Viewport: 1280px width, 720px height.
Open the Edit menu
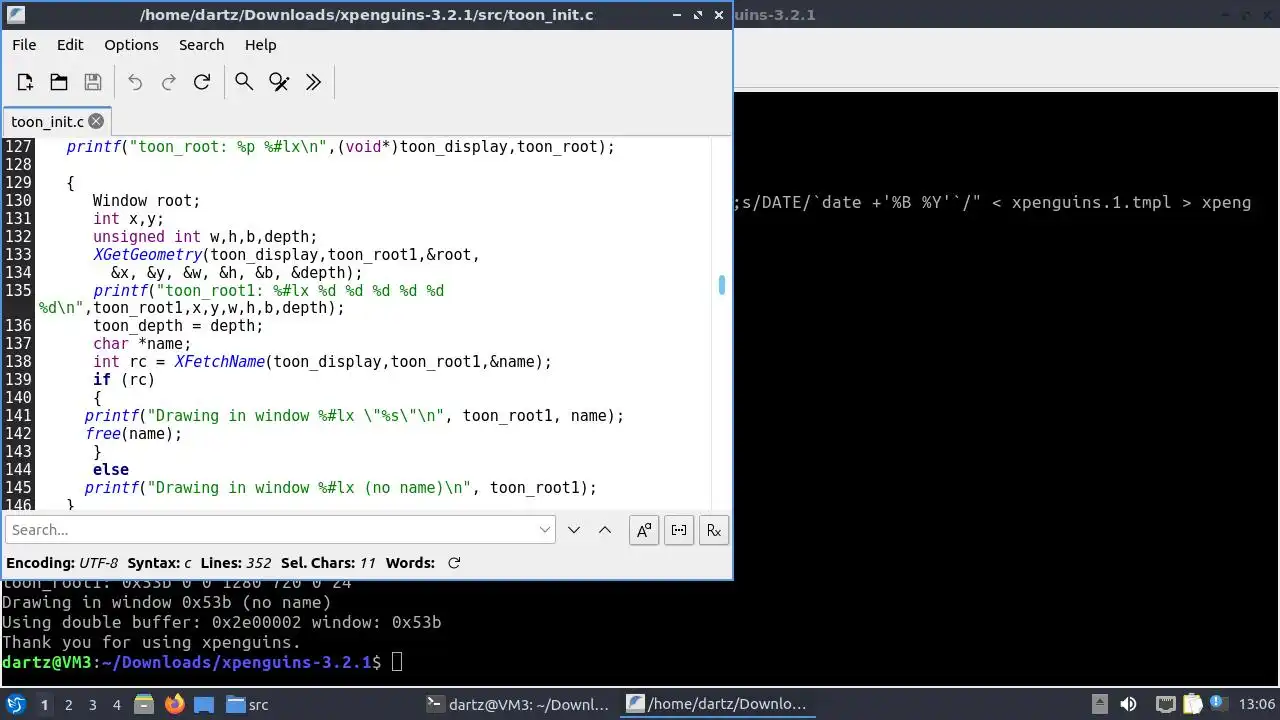point(70,45)
